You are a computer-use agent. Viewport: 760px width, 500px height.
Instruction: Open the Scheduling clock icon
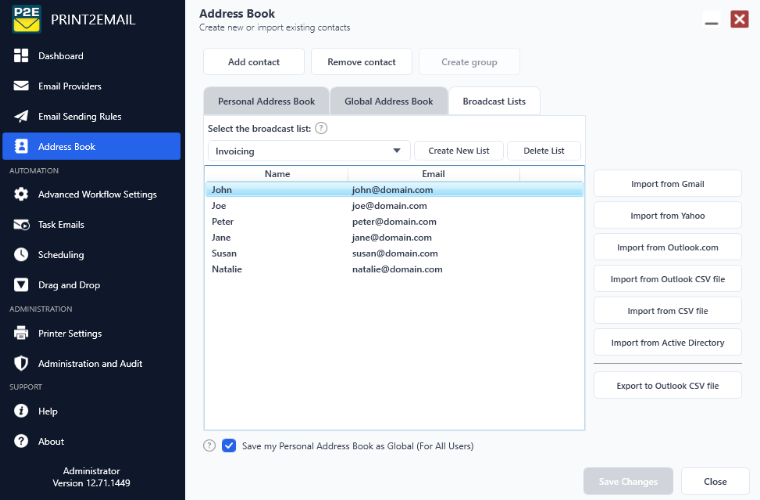coord(21,254)
